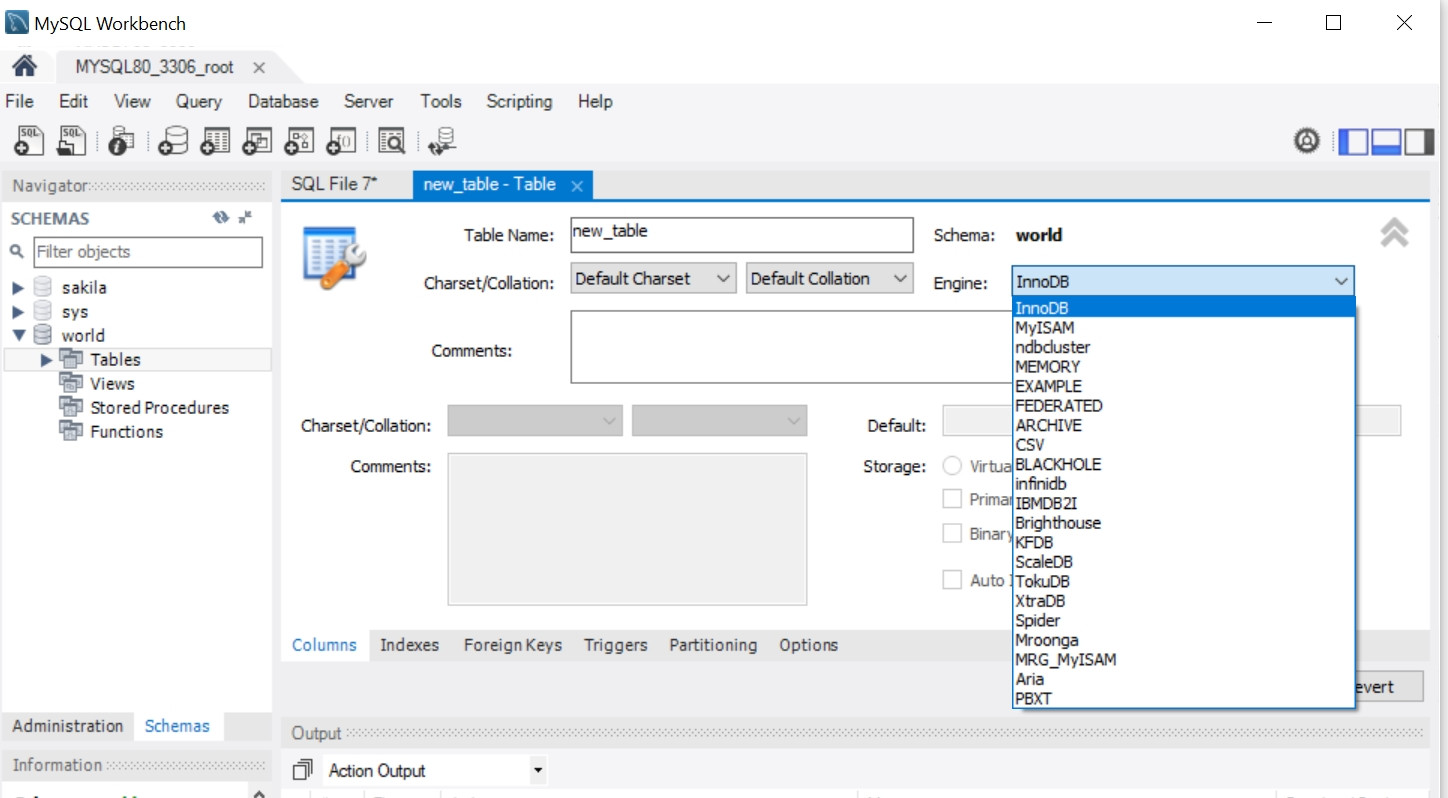The image size is (1448, 798).
Task: Click the expand-arrows icon in the SCHEMAS header
Action: 246,217
